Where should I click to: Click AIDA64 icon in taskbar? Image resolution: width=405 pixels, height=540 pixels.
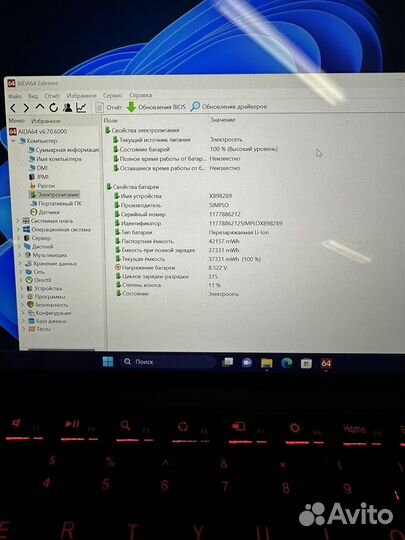tap(326, 363)
